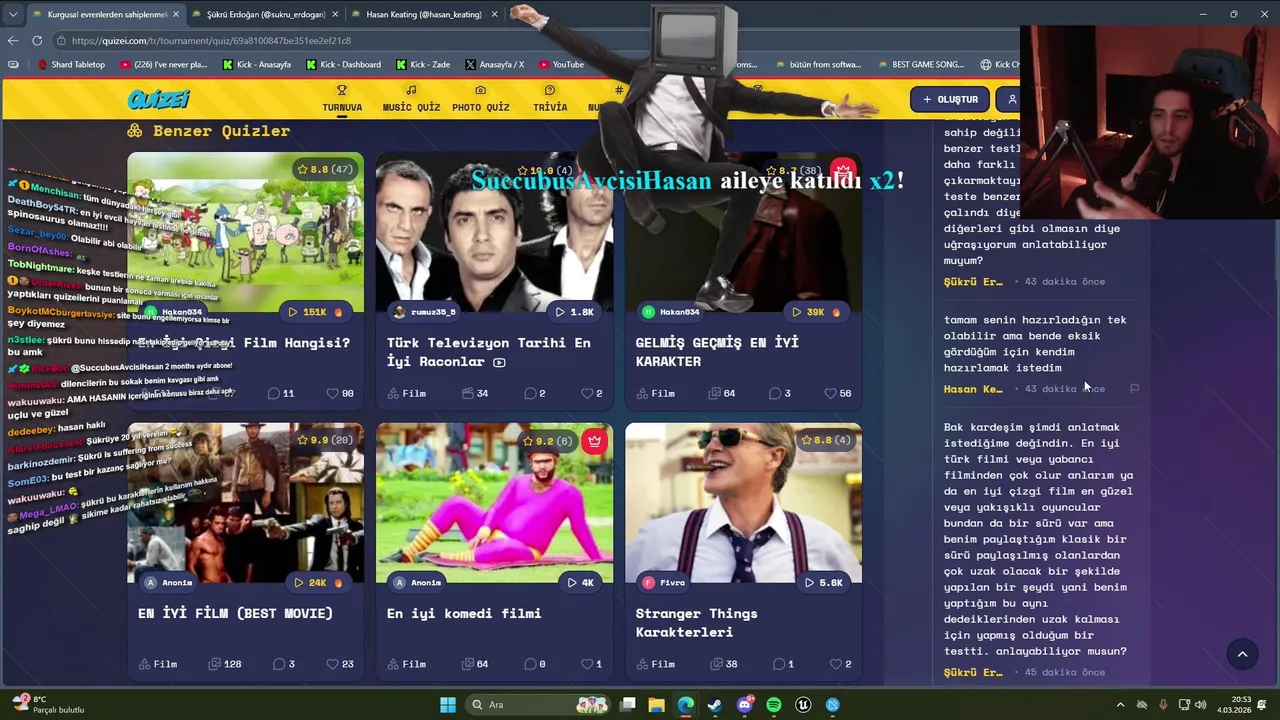Open File Explorer from the taskbar

click(x=656, y=705)
